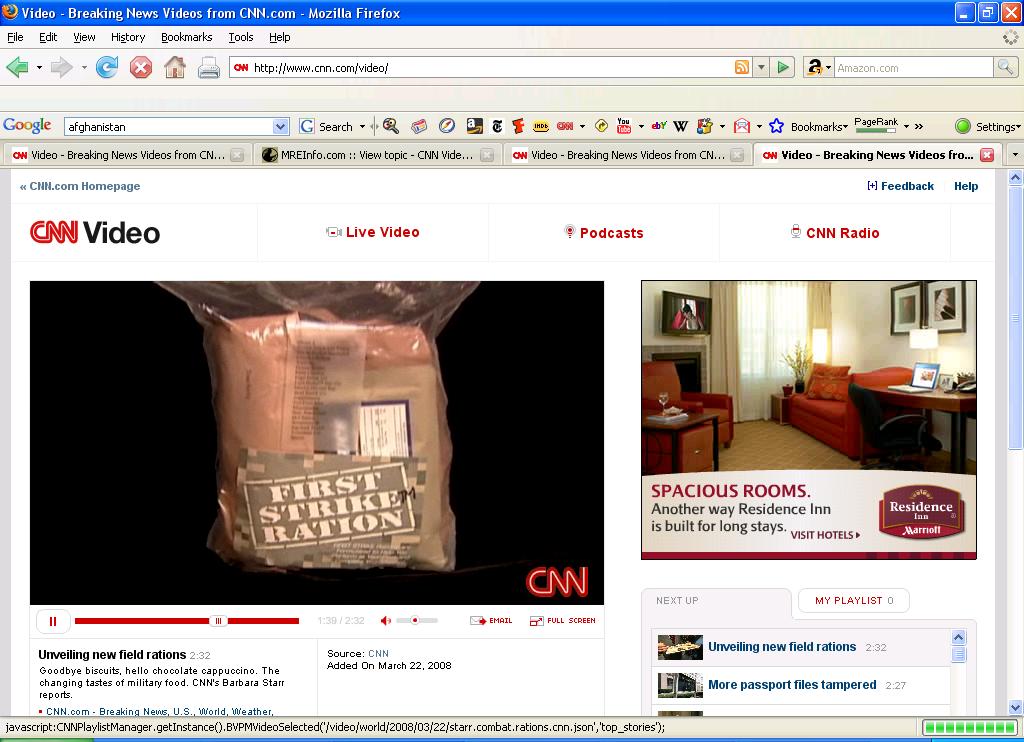Screen dimensions: 1024x742
Task: Toggle Full Screen video mode
Action: tap(562, 621)
